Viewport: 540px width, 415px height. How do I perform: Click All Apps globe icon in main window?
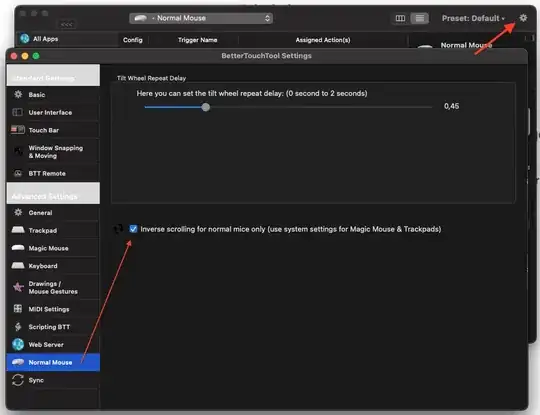pos(24,39)
